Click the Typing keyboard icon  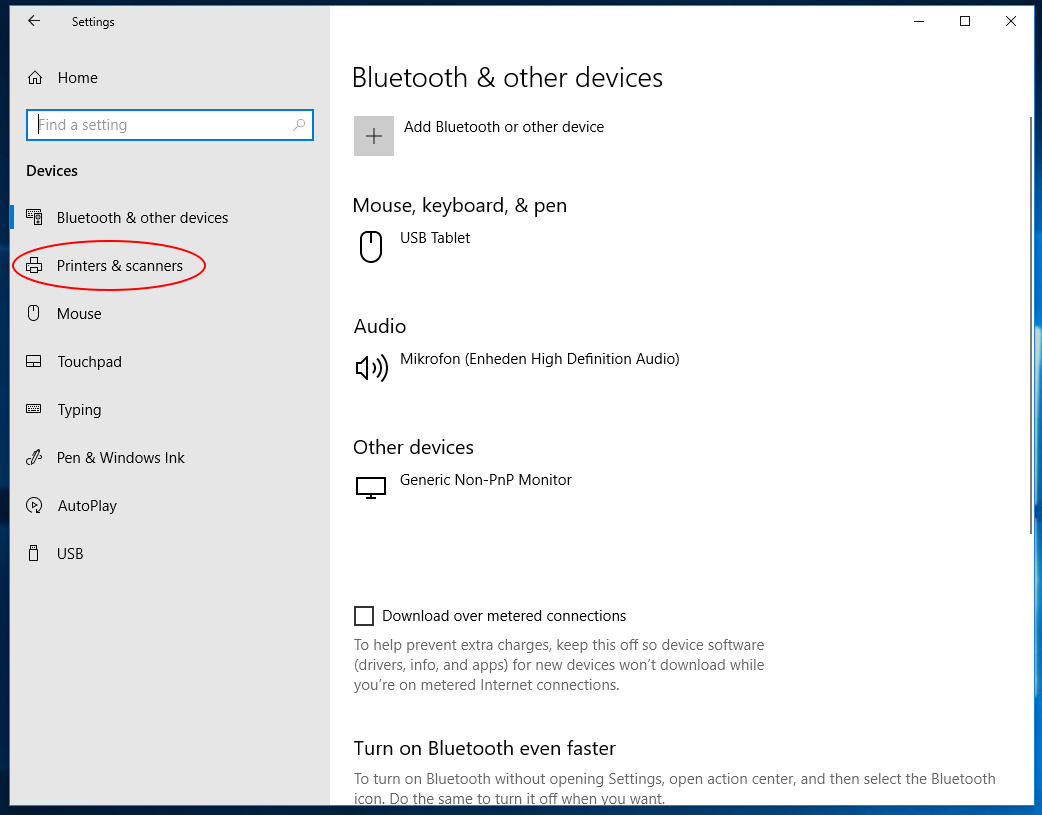pyautogui.click(x=34, y=409)
